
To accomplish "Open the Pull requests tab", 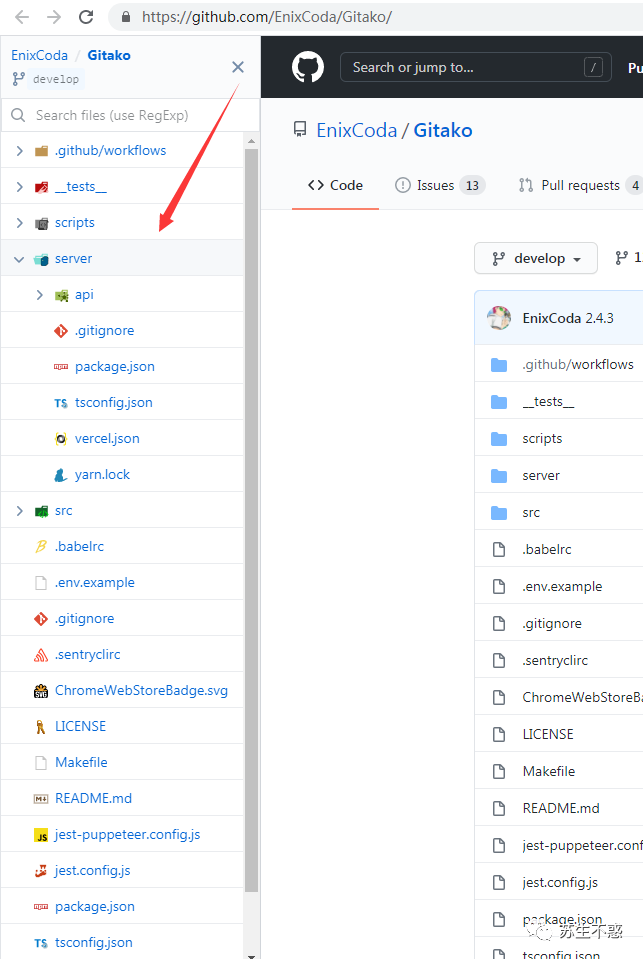I will tap(580, 185).
